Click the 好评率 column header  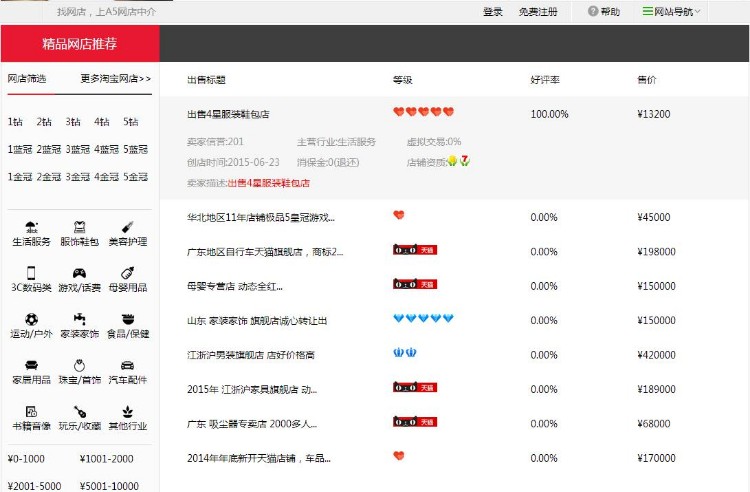545,79
